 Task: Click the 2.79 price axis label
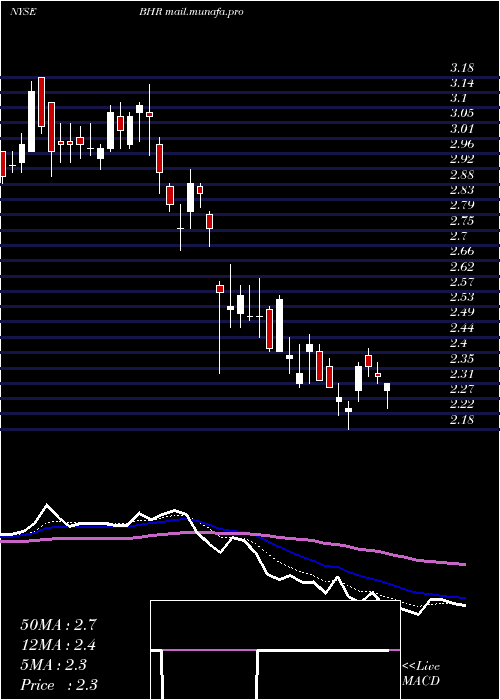click(462, 205)
